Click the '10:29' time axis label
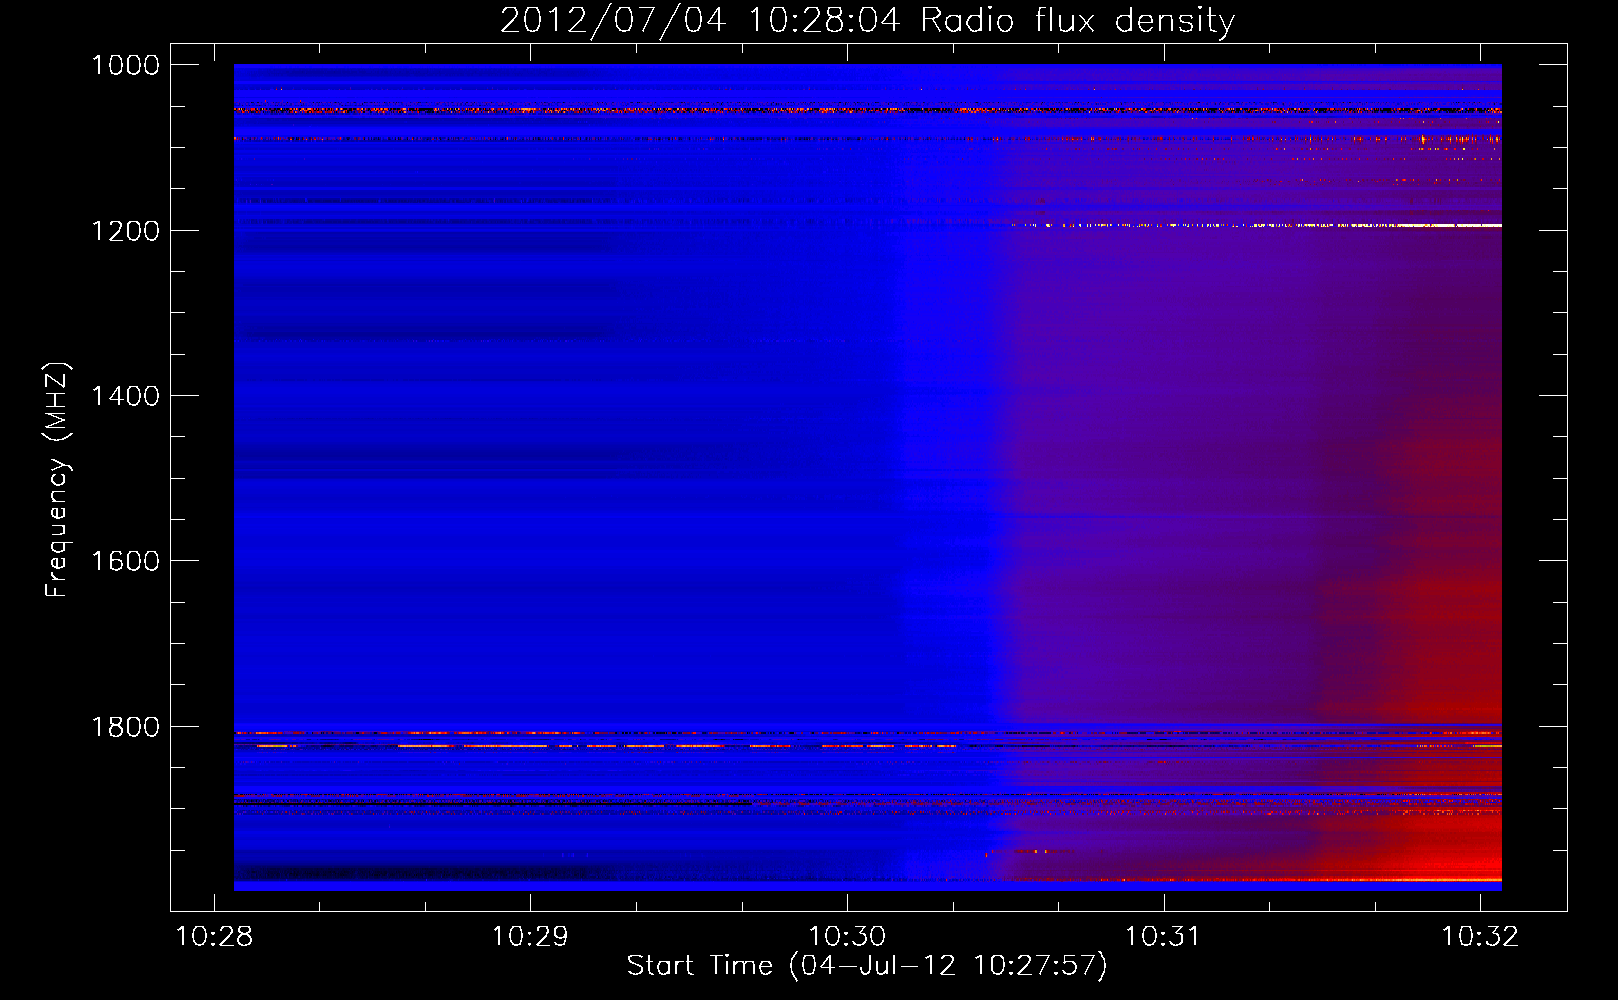This screenshot has height=1000, width=1618. tap(530, 937)
